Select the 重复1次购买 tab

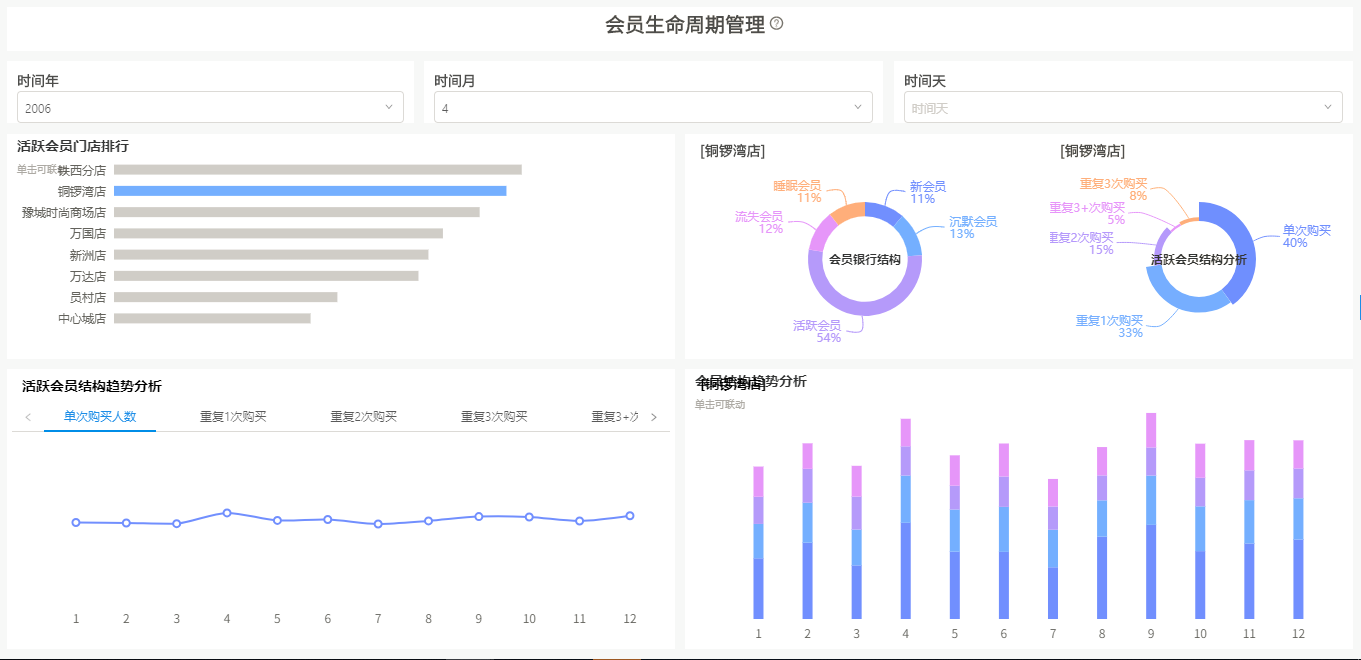click(233, 417)
